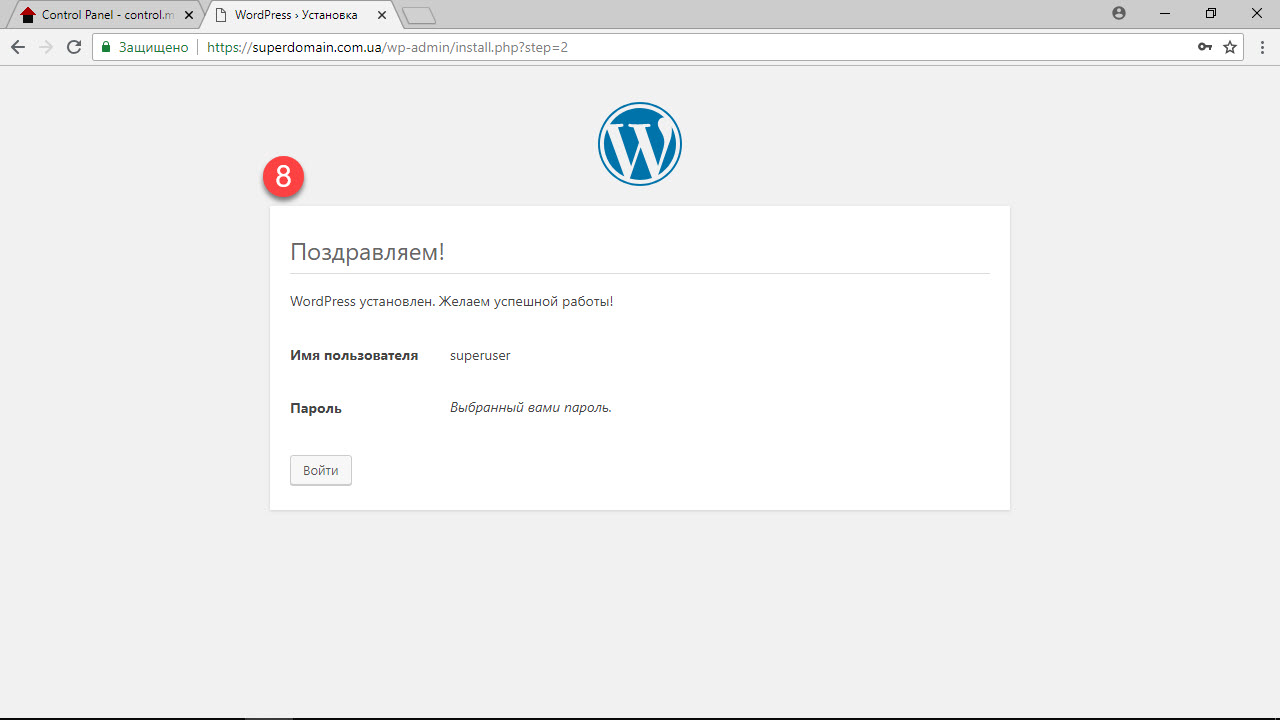
Task: Go back with browser back arrow
Action: (x=18, y=47)
